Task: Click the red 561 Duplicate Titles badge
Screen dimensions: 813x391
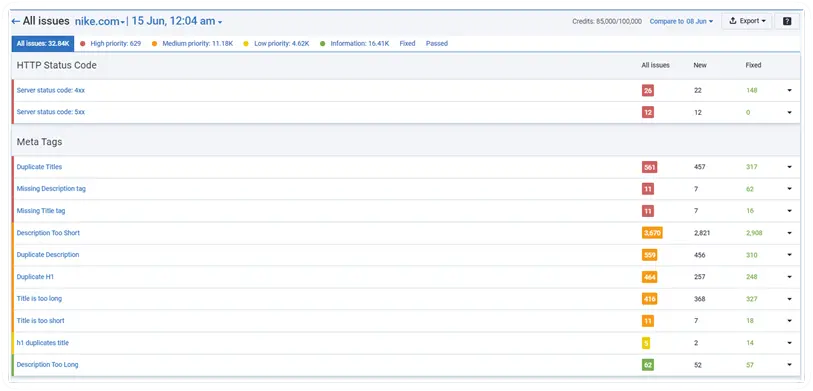Action: coord(650,167)
